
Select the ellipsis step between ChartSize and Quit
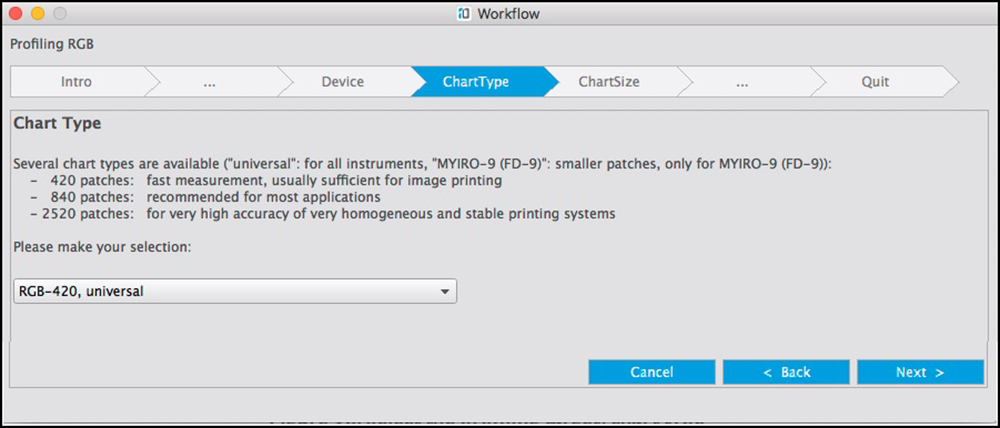[742, 82]
